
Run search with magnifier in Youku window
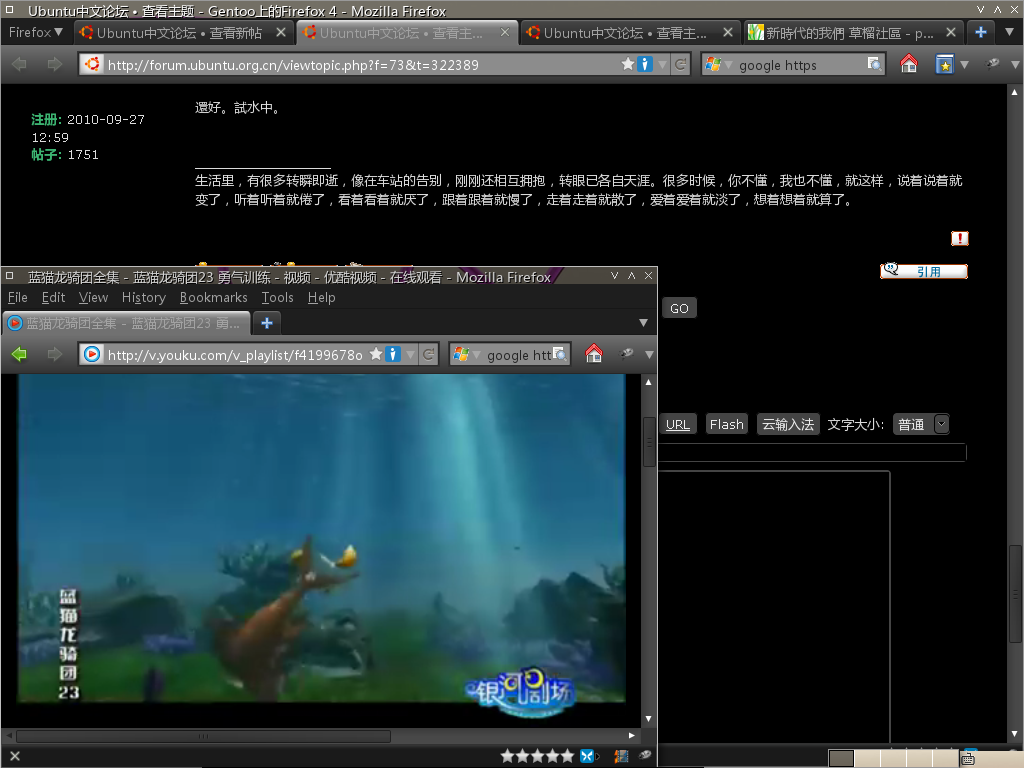tap(560, 354)
